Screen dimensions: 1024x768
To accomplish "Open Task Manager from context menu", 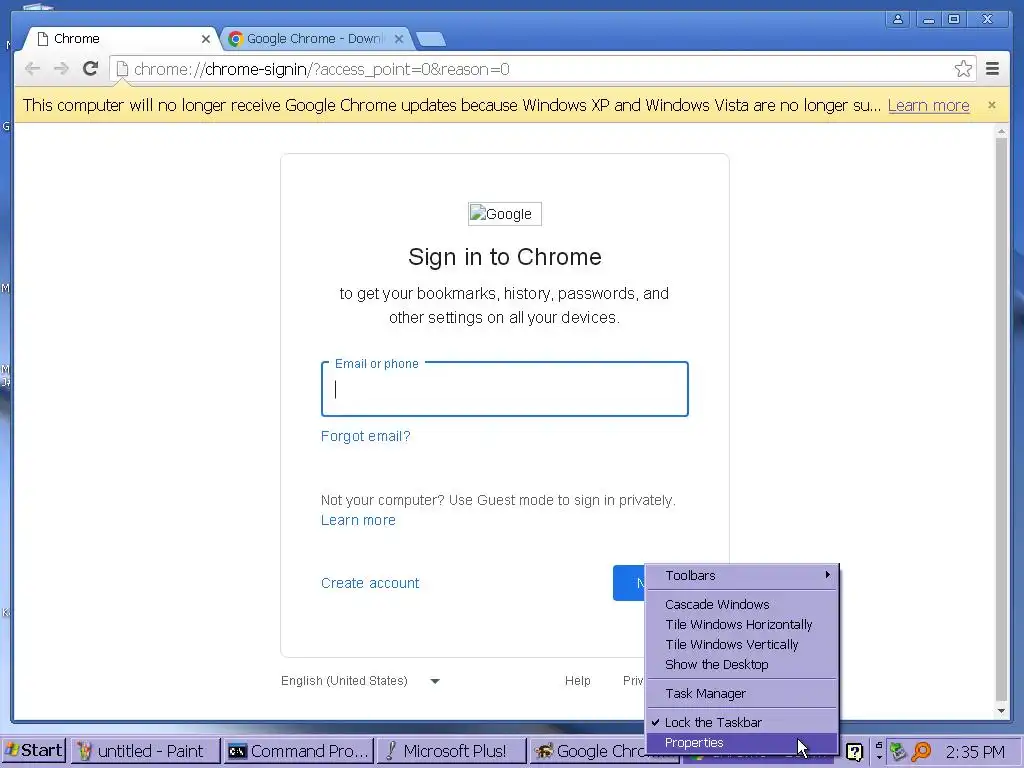I will tap(741, 694).
